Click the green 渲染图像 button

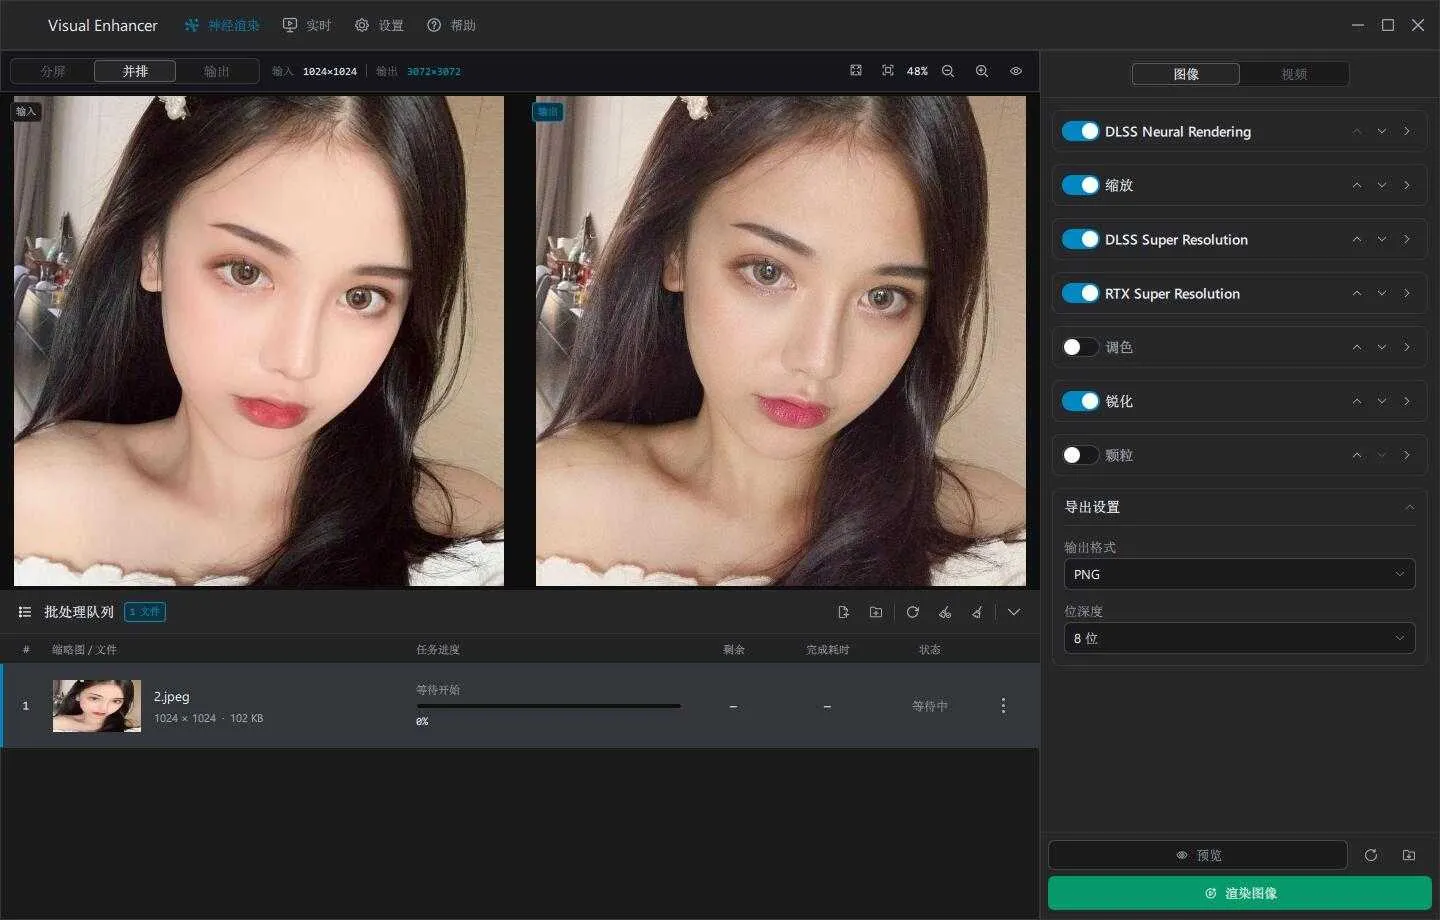pos(1240,893)
